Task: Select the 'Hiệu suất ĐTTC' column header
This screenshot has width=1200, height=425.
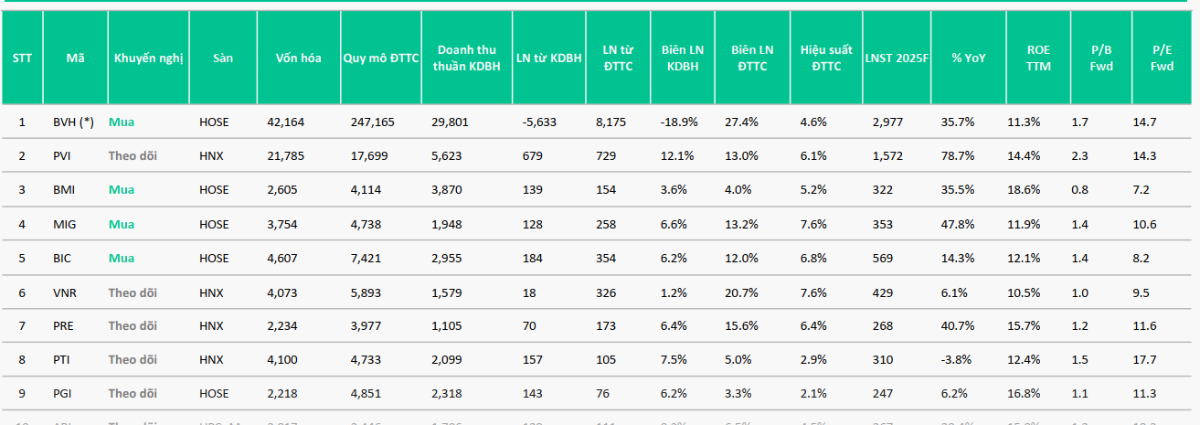Action: (x=826, y=58)
